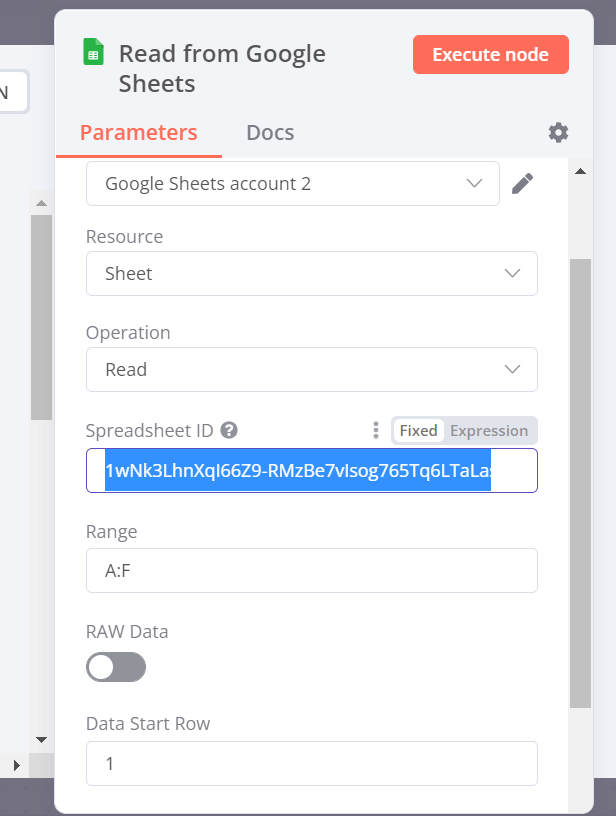Click the Spreadsheet ID help question mark

click(228, 430)
